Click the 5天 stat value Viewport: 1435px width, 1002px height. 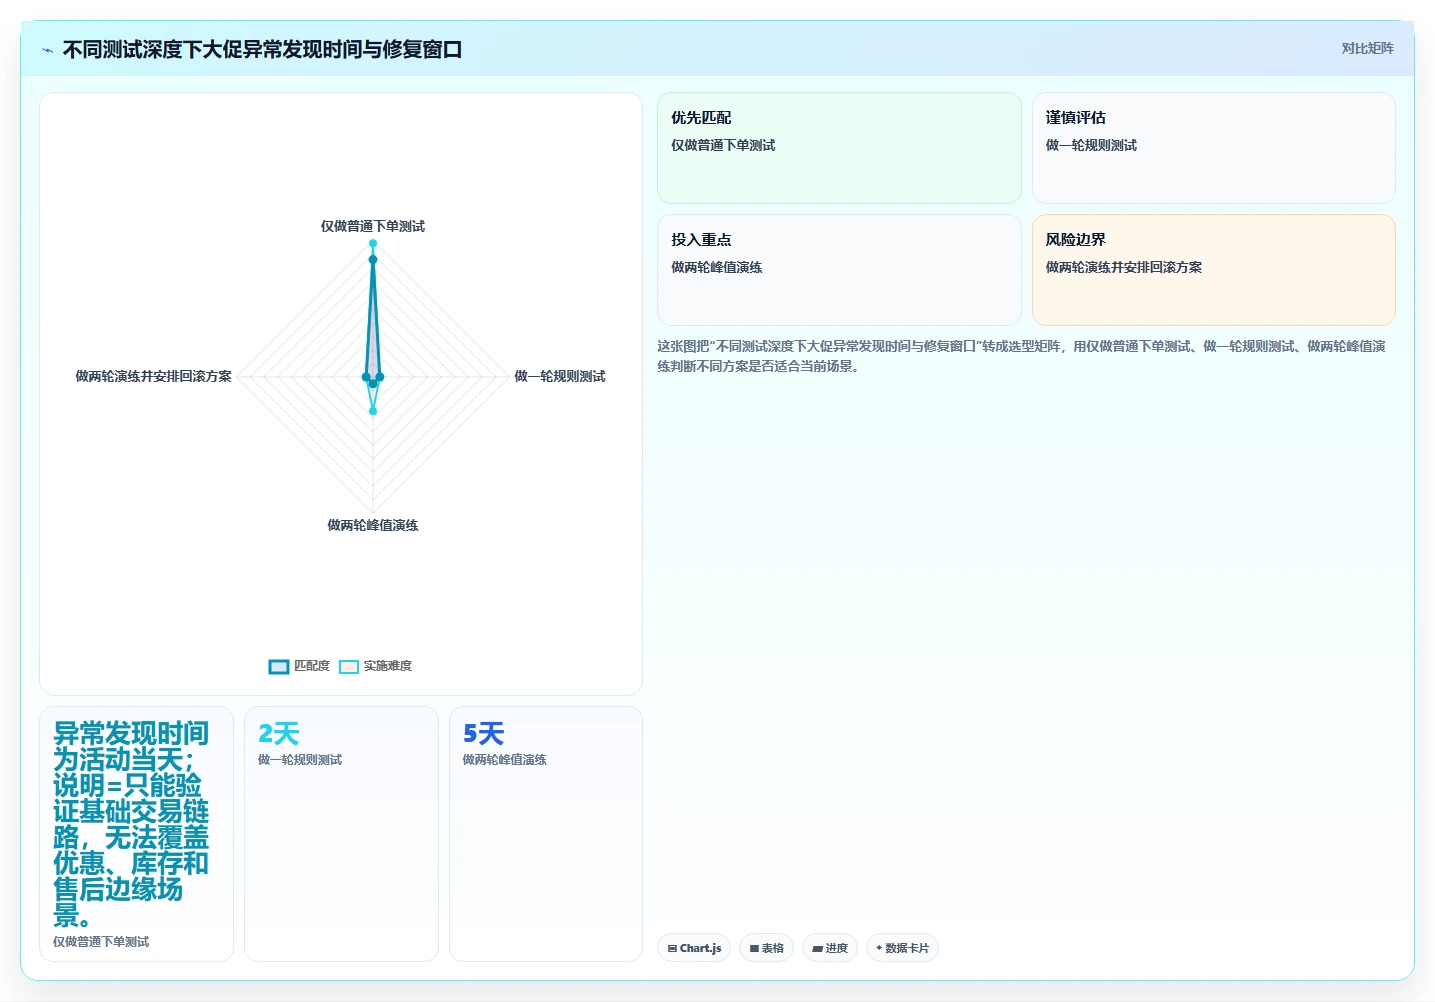coord(484,734)
